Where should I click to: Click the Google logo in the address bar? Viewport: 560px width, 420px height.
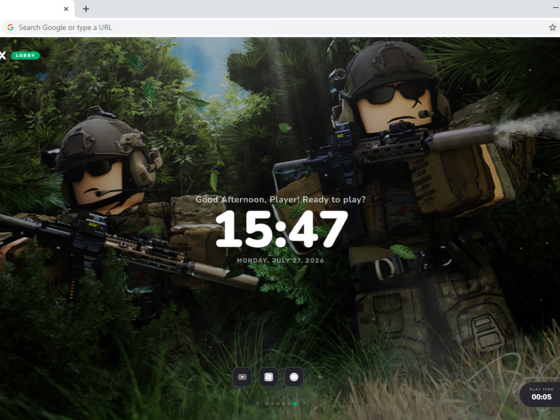[x=10, y=28]
